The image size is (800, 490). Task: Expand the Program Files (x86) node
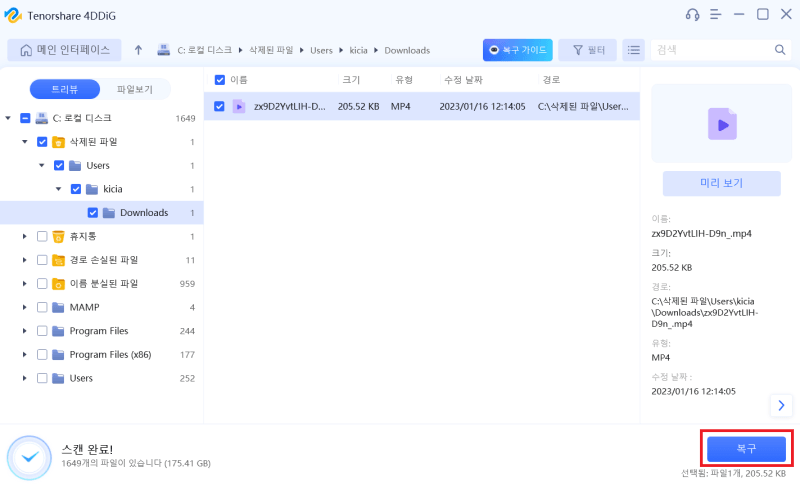pyautogui.click(x=24, y=354)
